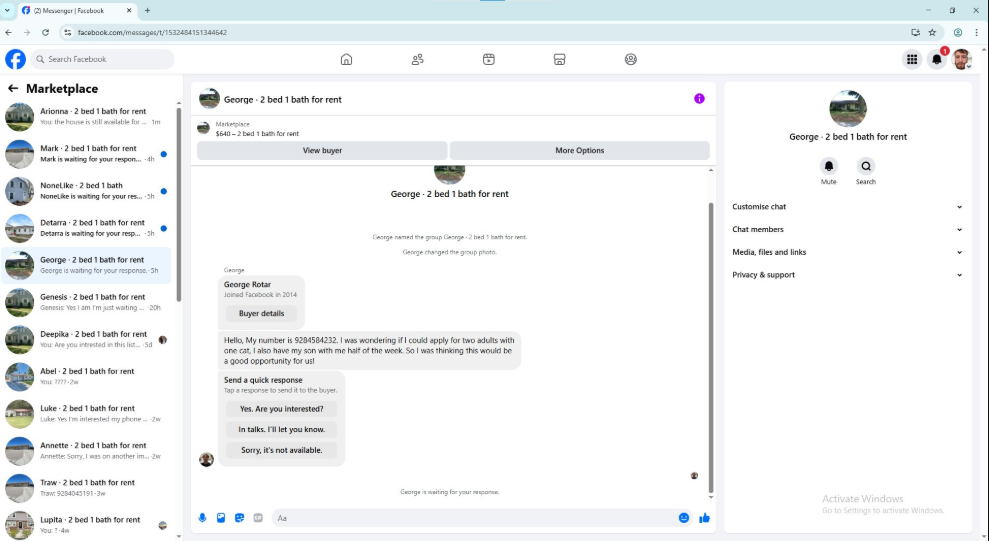Open the Facebook home logo
Viewport: 989px width, 541px height.
[16, 59]
